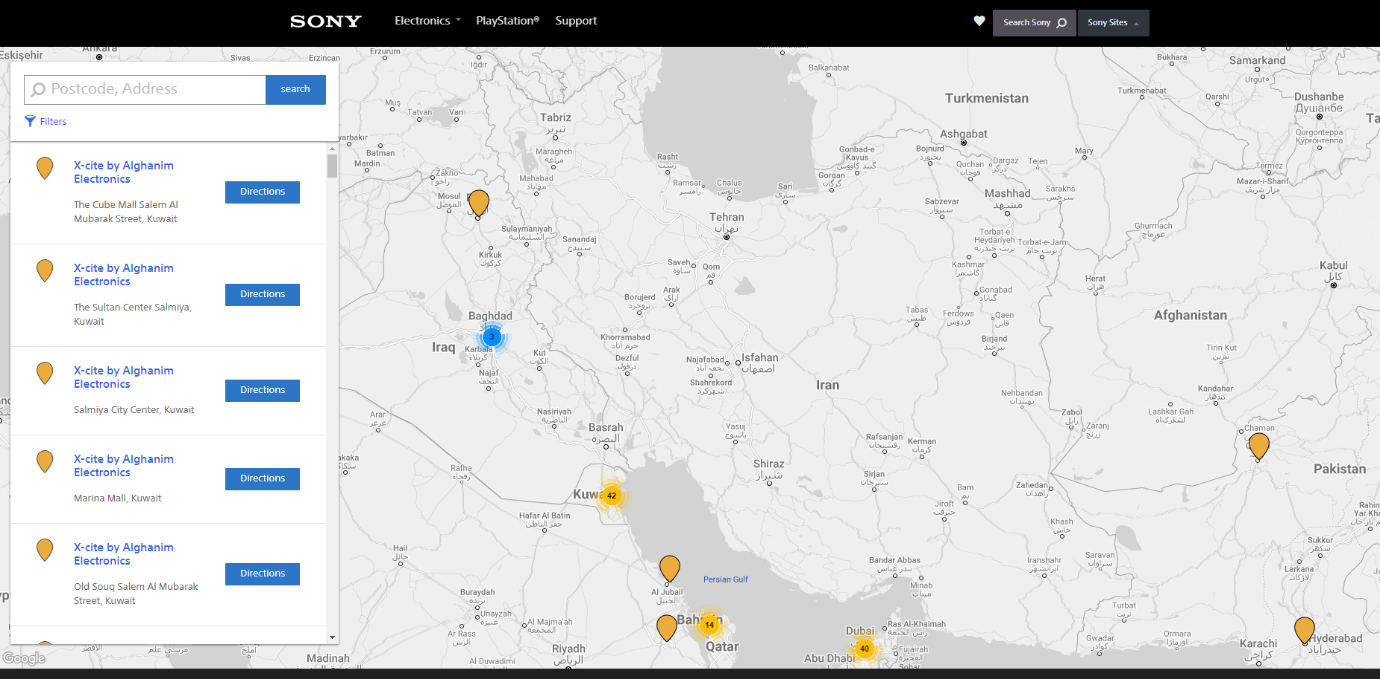
Task: Click the Sony logo
Action: pos(326,21)
